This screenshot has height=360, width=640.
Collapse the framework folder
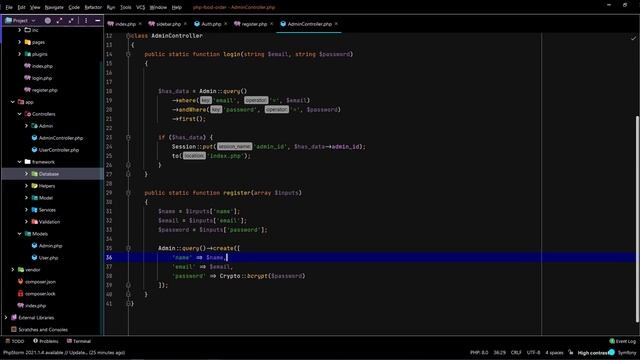point(19,162)
